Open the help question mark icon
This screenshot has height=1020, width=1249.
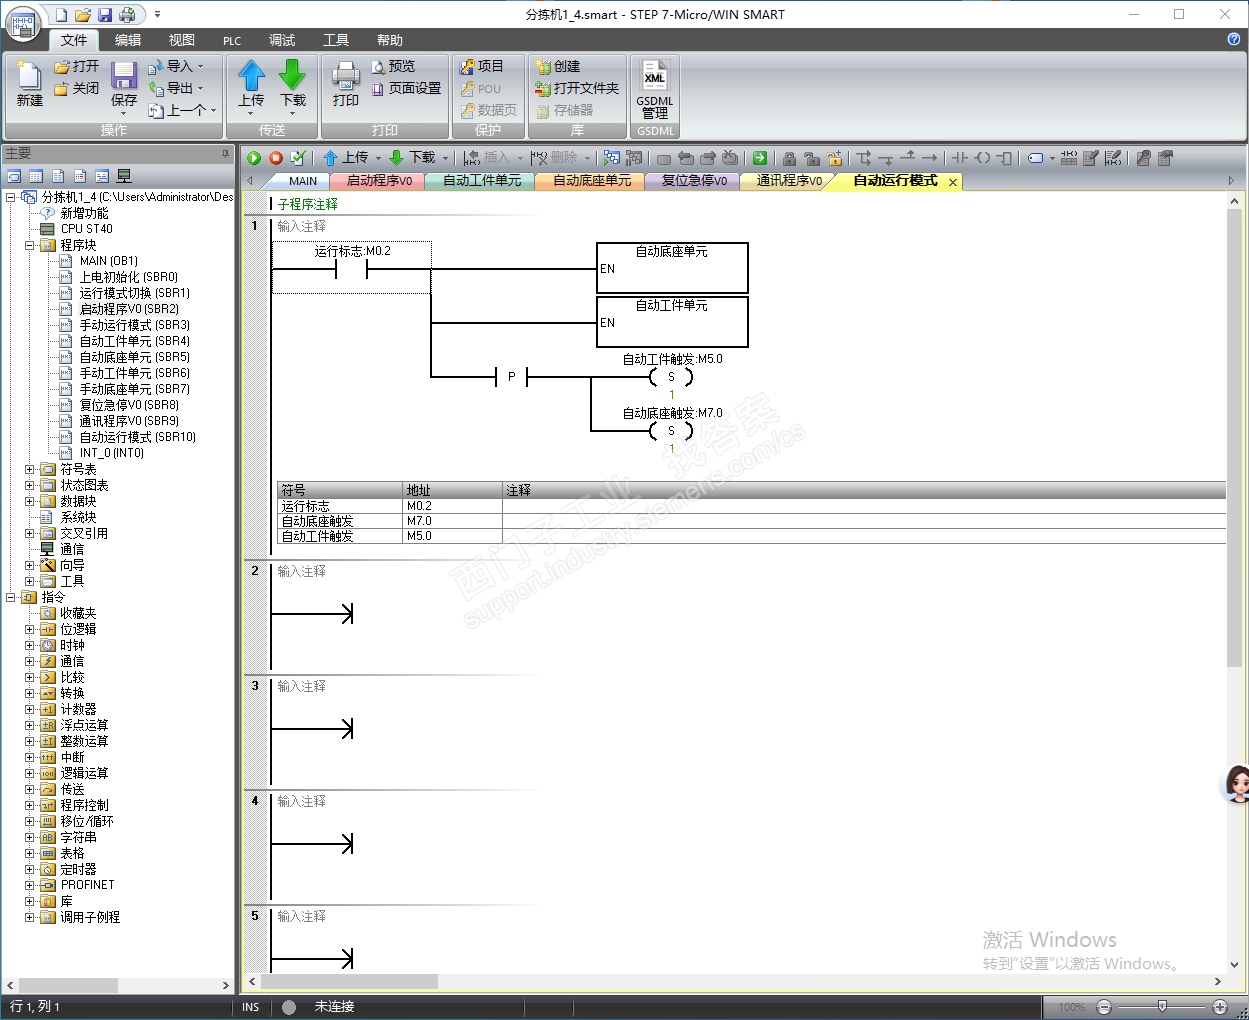[x=1234, y=39]
